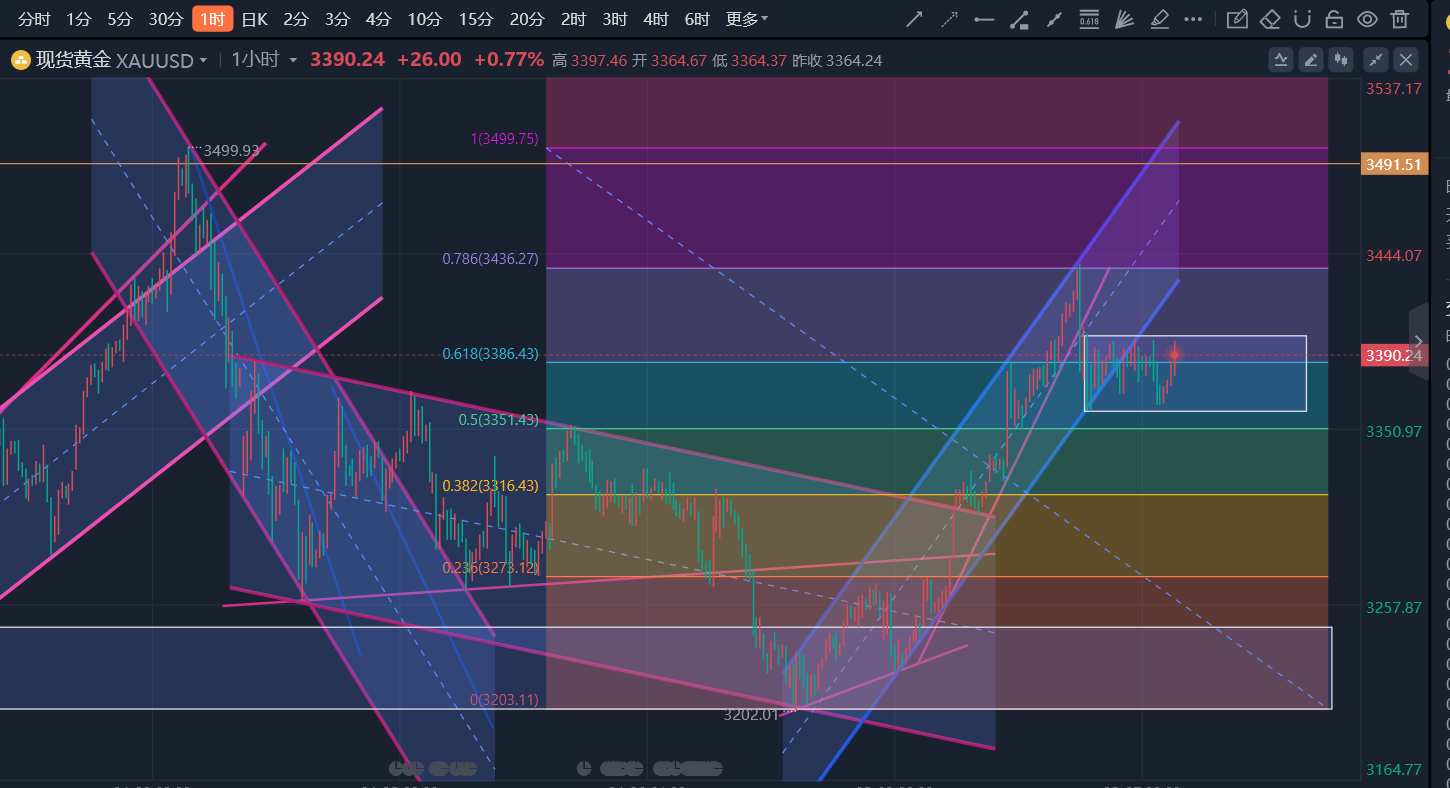Click the 昨收 3364.24 previous close value
This screenshot has height=788, width=1450.
click(837, 61)
